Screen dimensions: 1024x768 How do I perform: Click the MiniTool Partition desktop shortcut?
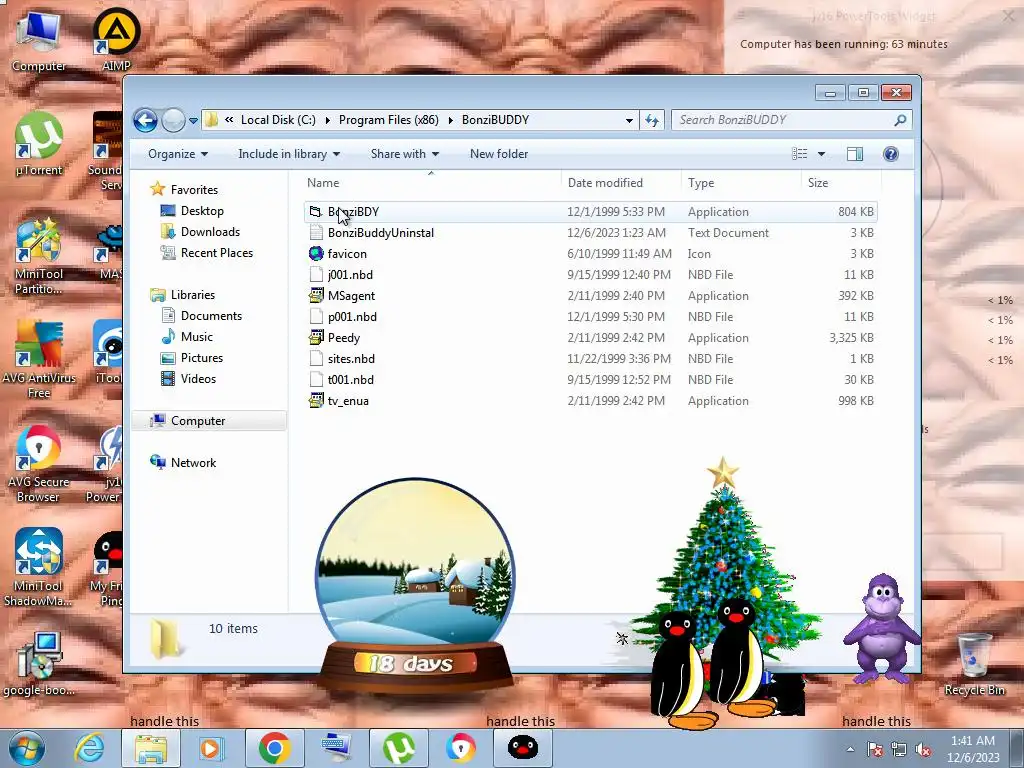pyautogui.click(x=39, y=256)
